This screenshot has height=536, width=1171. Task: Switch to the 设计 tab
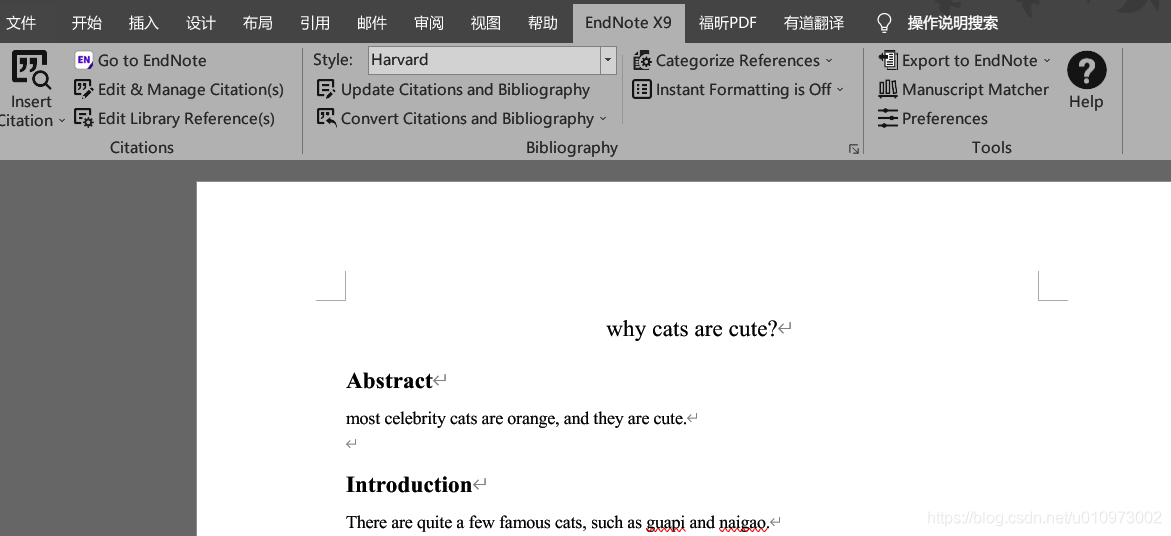click(x=201, y=23)
